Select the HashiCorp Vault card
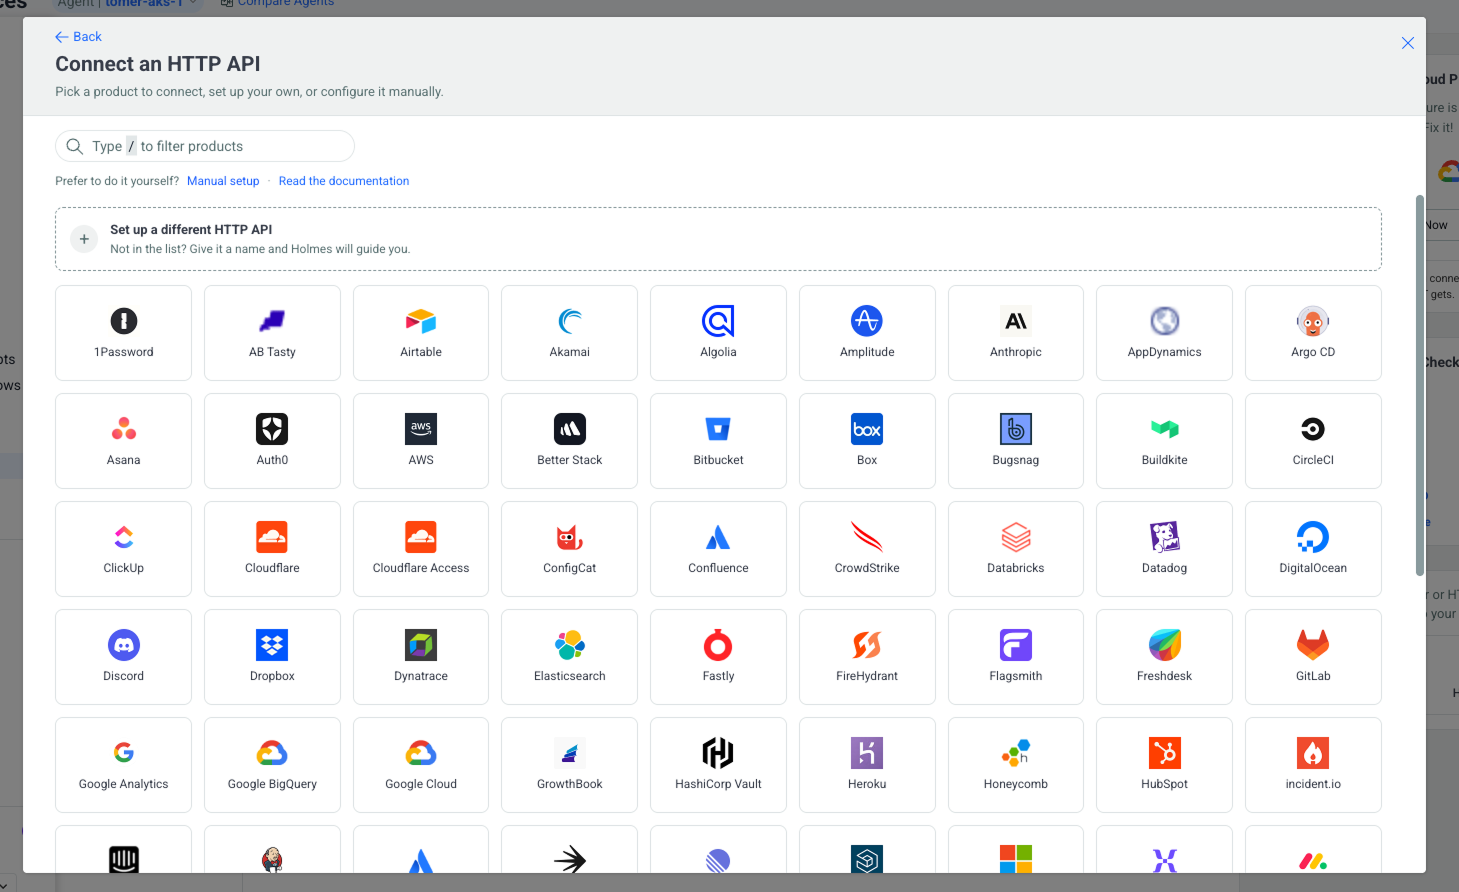1459x892 pixels. [x=718, y=765]
